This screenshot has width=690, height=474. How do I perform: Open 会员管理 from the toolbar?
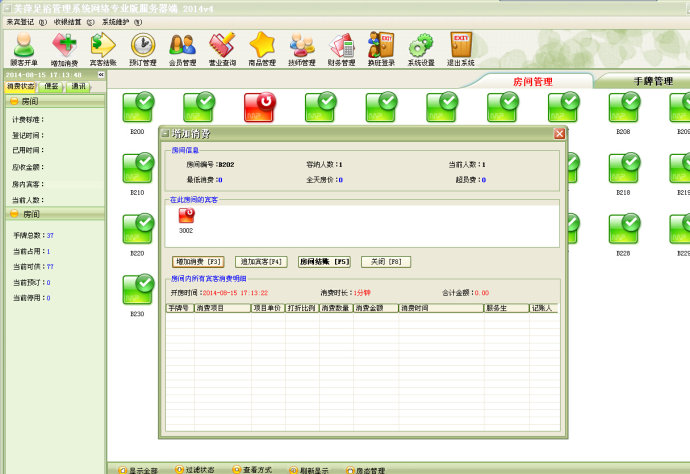tap(183, 49)
